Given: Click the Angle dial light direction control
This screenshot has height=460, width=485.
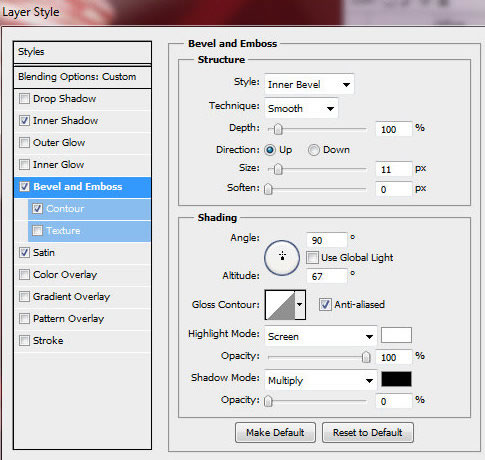Looking at the screenshot, I should point(282,257).
